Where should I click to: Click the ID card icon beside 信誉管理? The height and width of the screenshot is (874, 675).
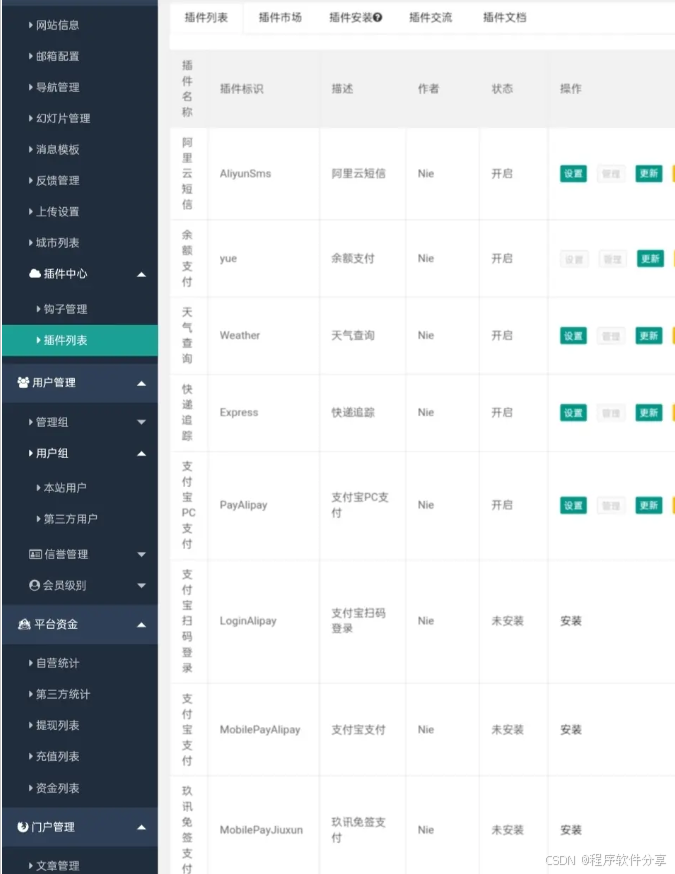click(35, 554)
